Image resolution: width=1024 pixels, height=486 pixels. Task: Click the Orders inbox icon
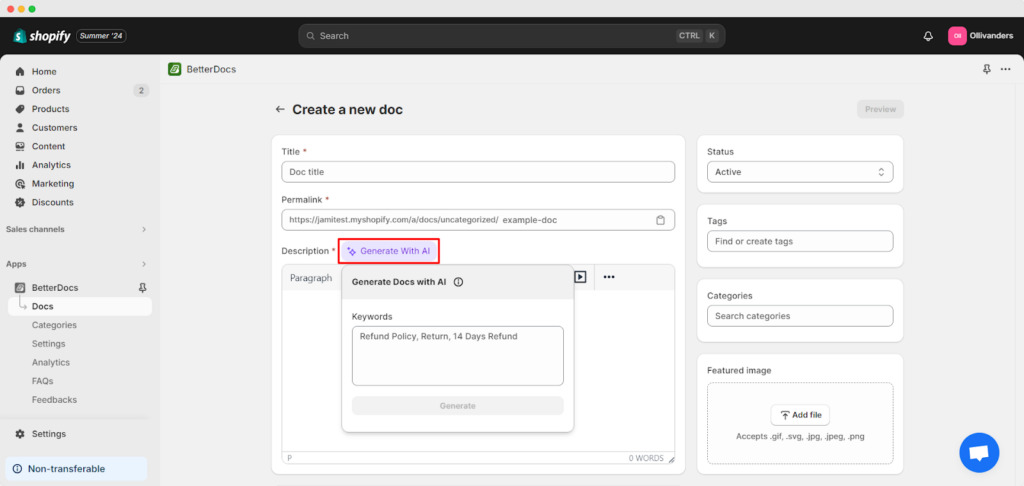[20, 90]
